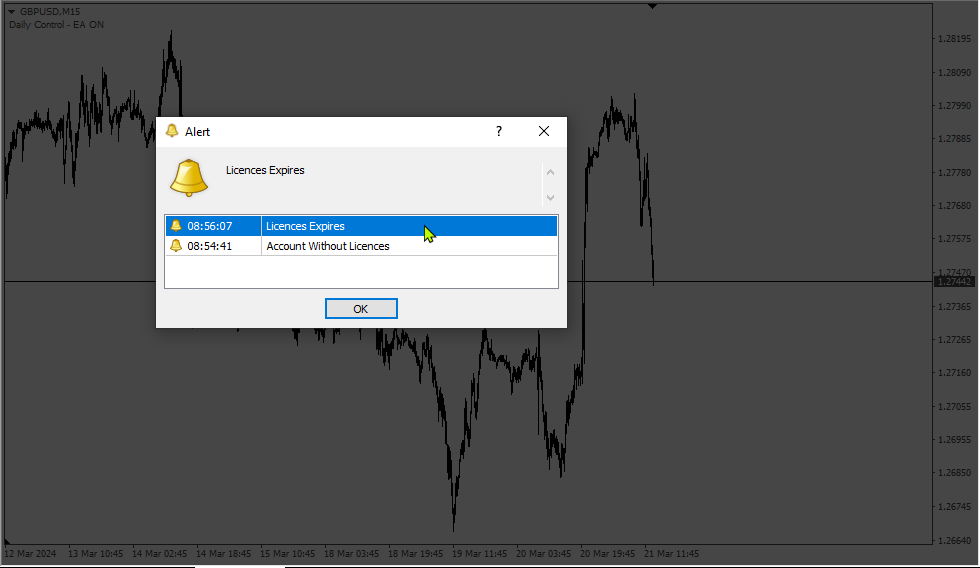Viewport: 980px width, 568px height.
Task: Click the up arrow of alert message scroller
Action: pyautogui.click(x=551, y=172)
